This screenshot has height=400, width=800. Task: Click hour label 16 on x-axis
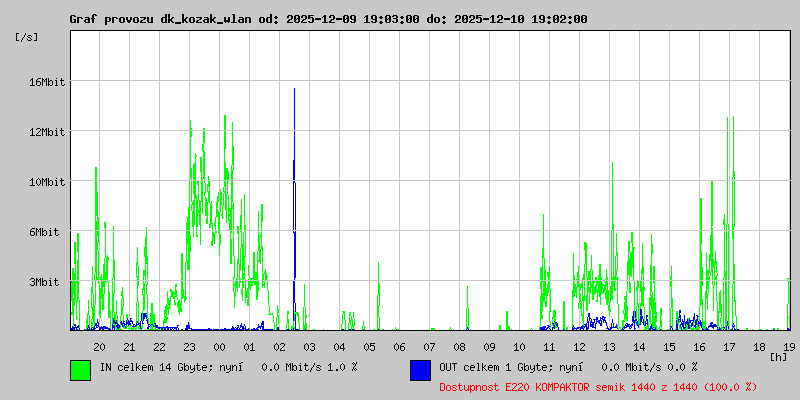coord(699,347)
